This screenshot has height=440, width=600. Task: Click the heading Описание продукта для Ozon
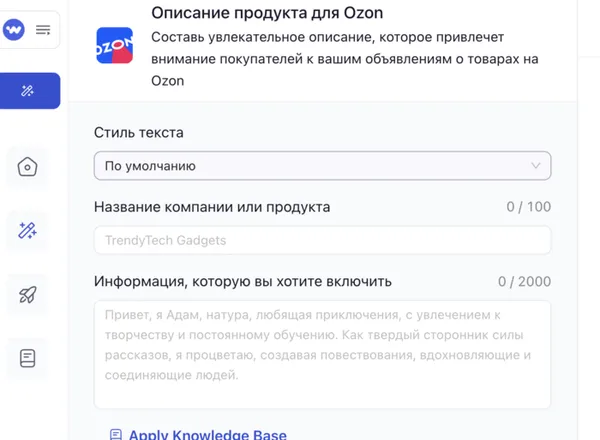pyautogui.click(x=267, y=14)
